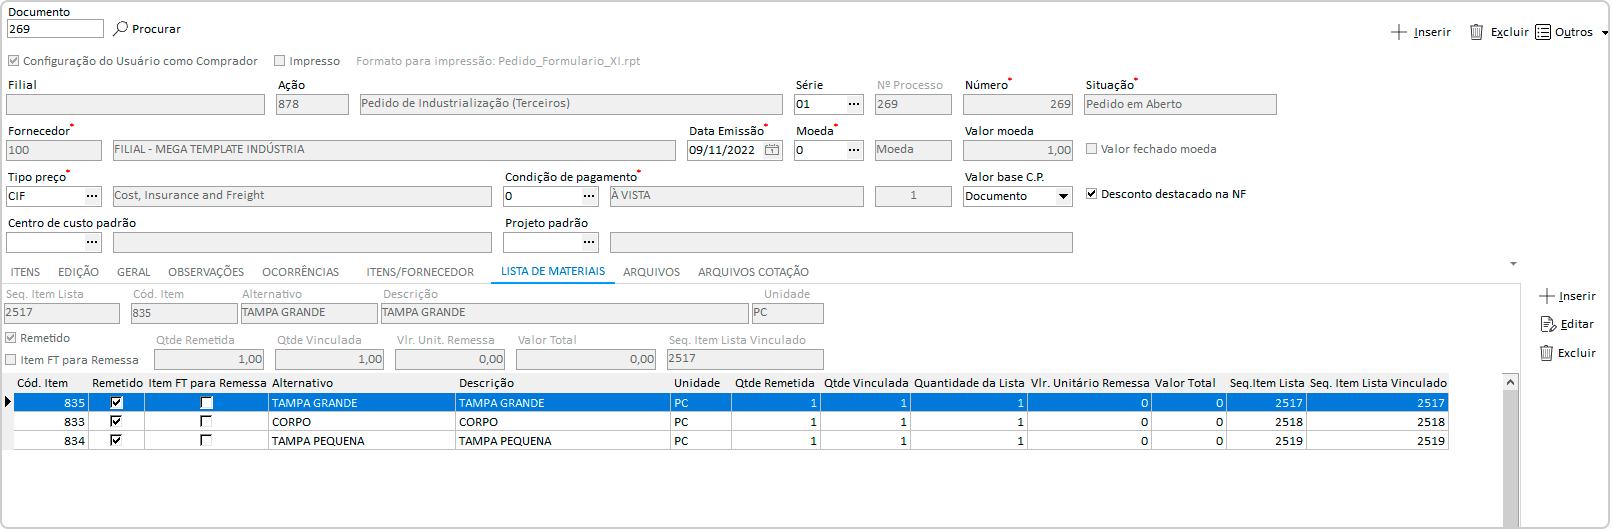Open the Série lookup ellipsis button

854,104
